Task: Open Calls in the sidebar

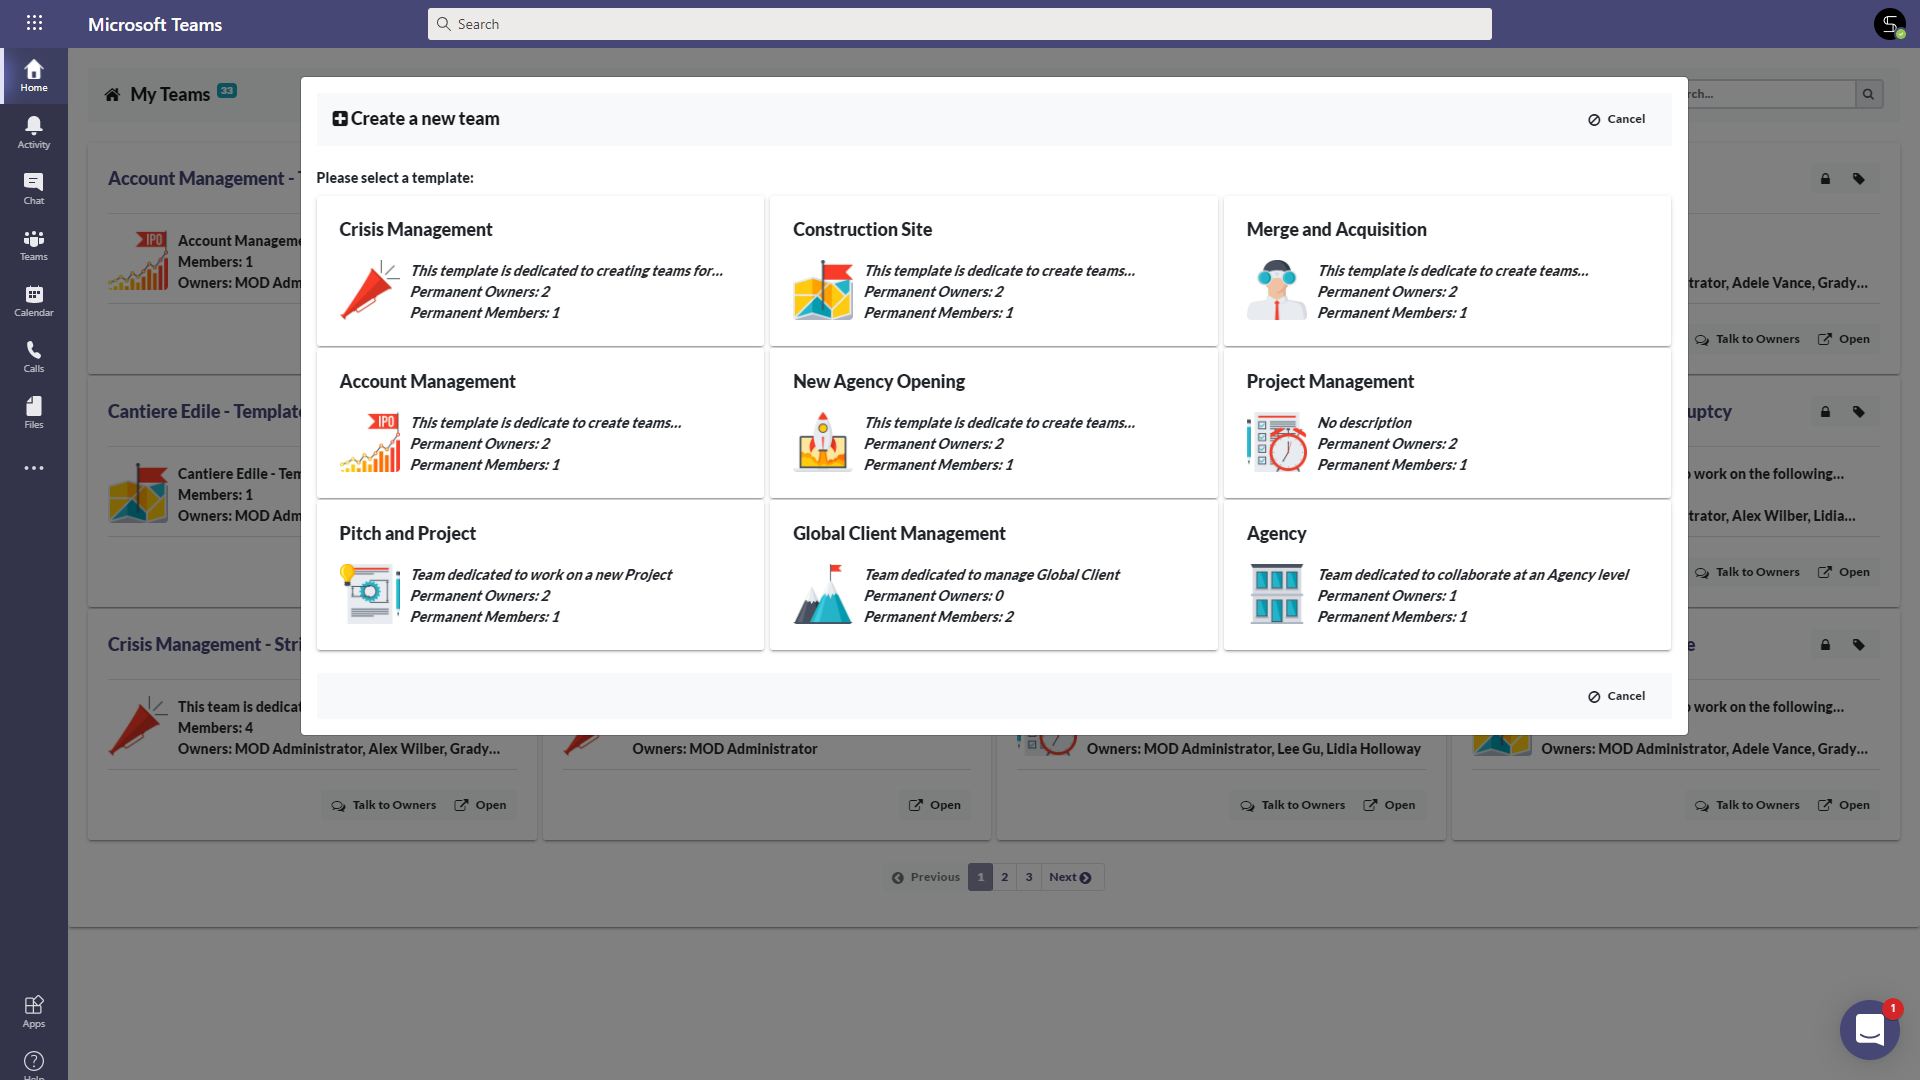Action: [x=34, y=355]
